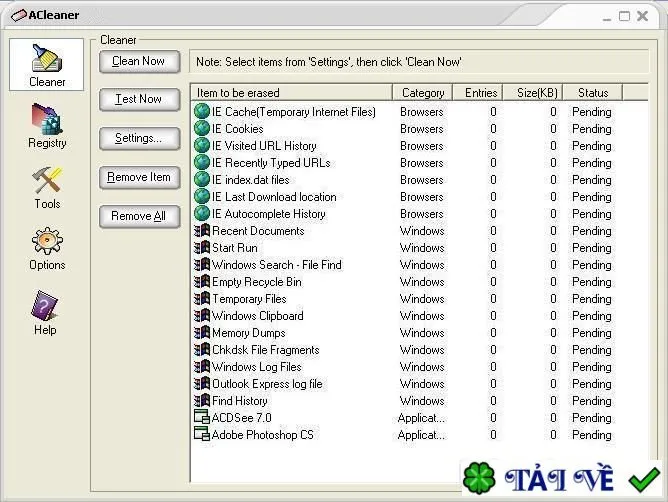Click the Windows Clipboard row icon
This screenshot has height=502, width=668.
[x=202, y=316]
